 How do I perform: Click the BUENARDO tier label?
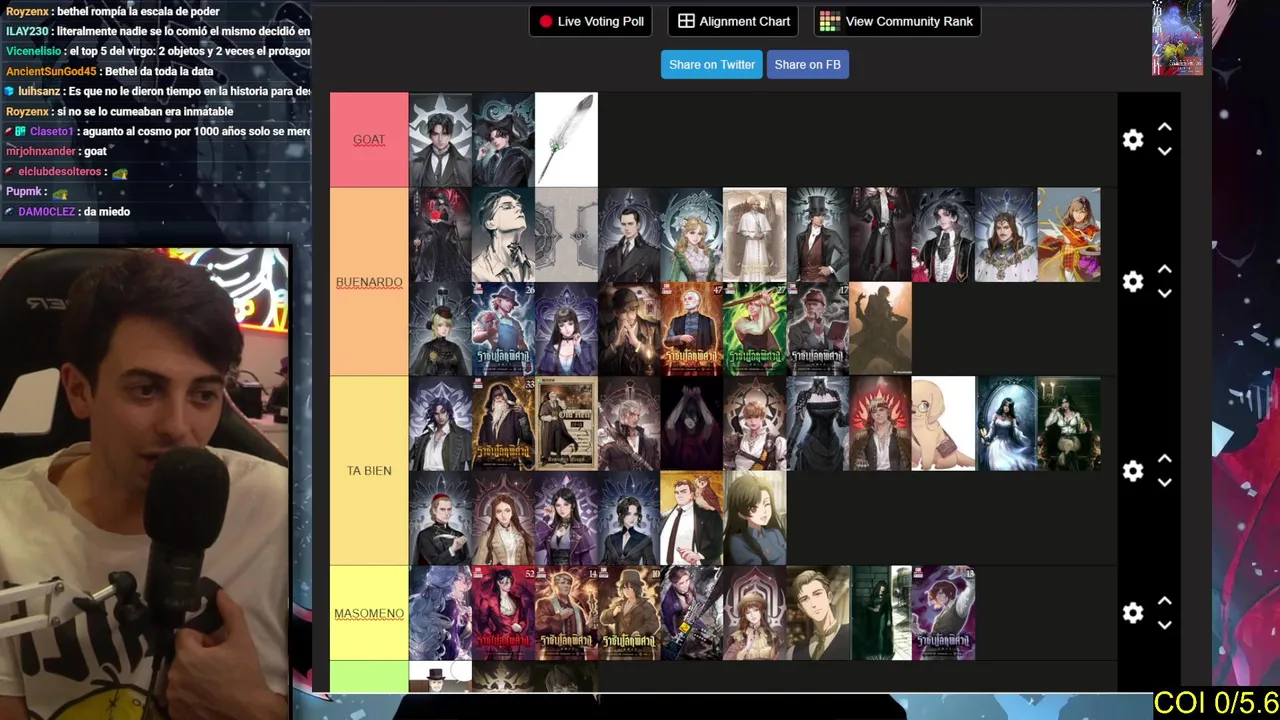coord(369,282)
